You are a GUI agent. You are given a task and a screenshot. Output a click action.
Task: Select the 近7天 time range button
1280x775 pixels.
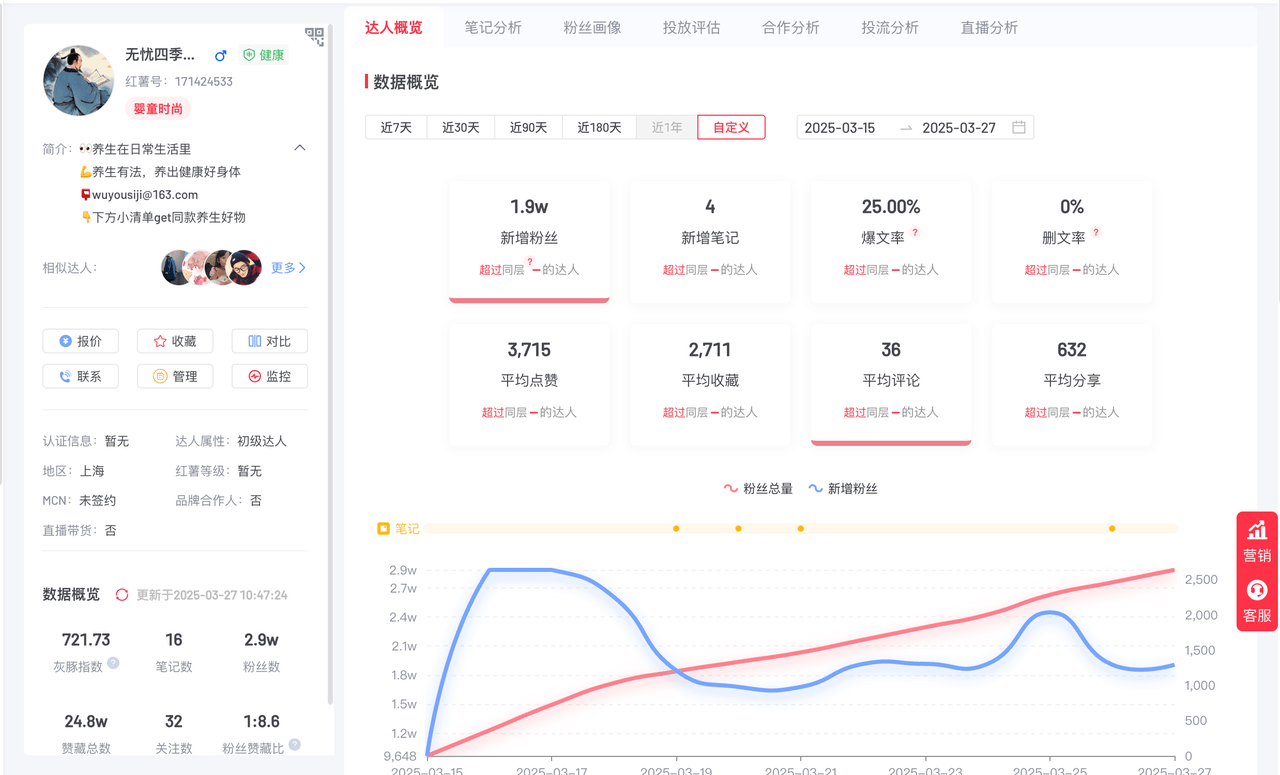(x=395, y=127)
